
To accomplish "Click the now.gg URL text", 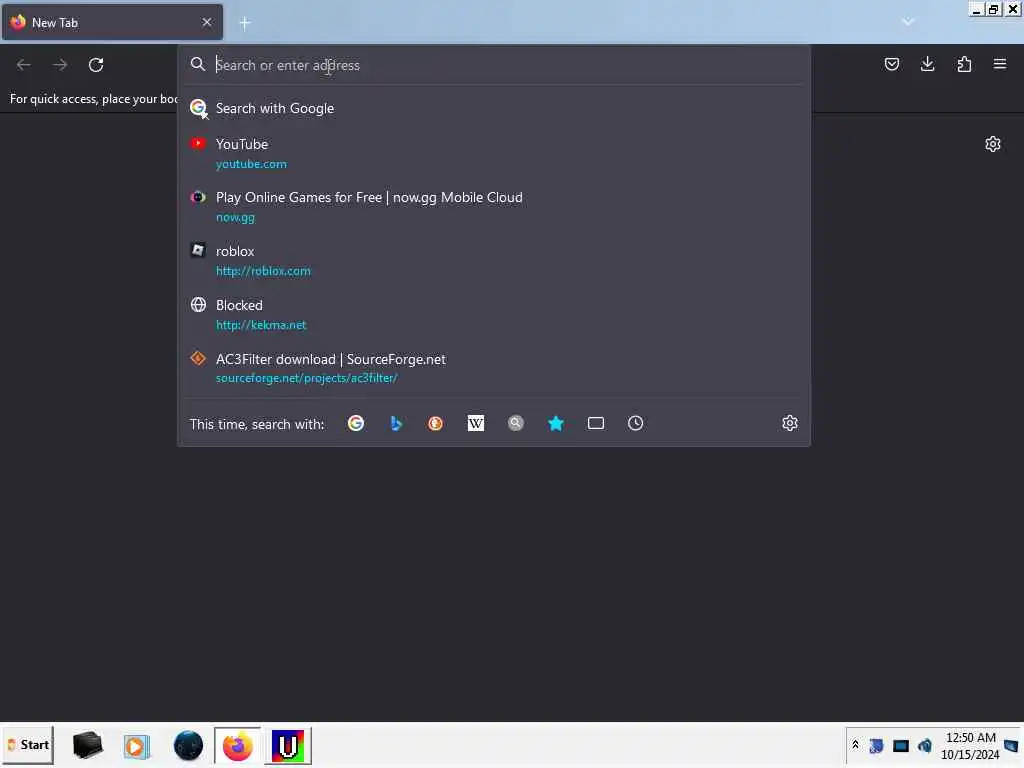I will [235, 217].
